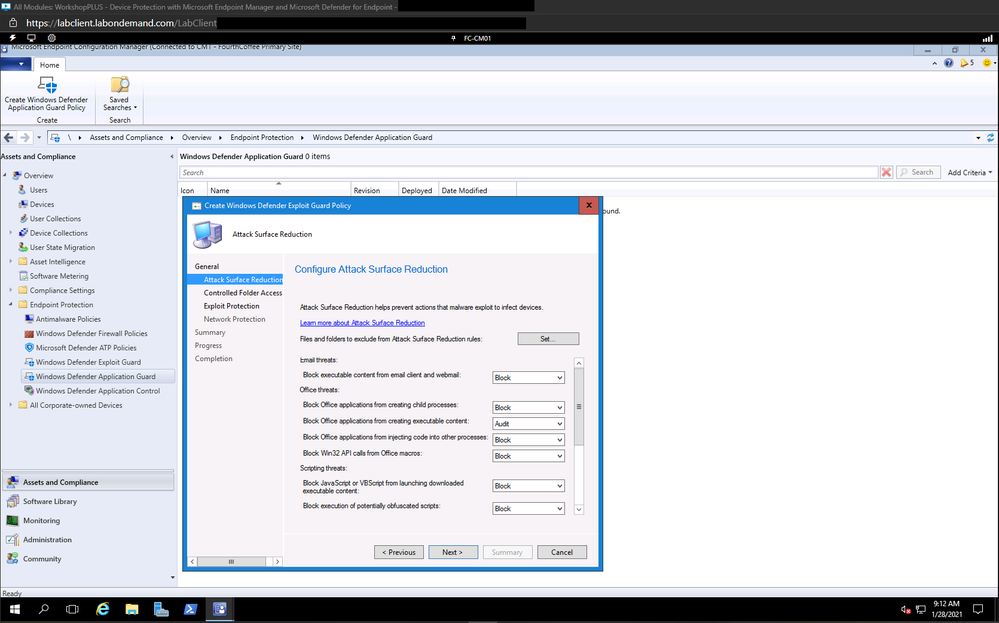Open the notifications bell icon
The width and height of the screenshot is (999, 623).
pyautogui.click(x=965, y=63)
